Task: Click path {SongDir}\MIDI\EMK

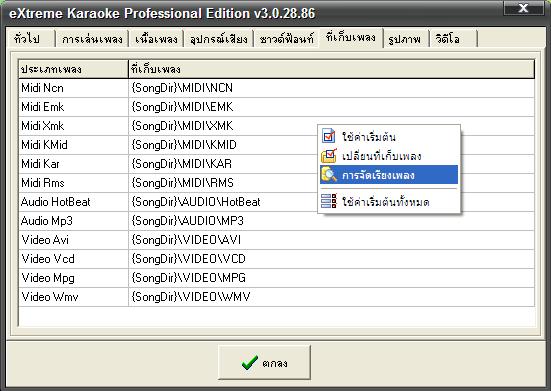Action: tap(182, 107)
